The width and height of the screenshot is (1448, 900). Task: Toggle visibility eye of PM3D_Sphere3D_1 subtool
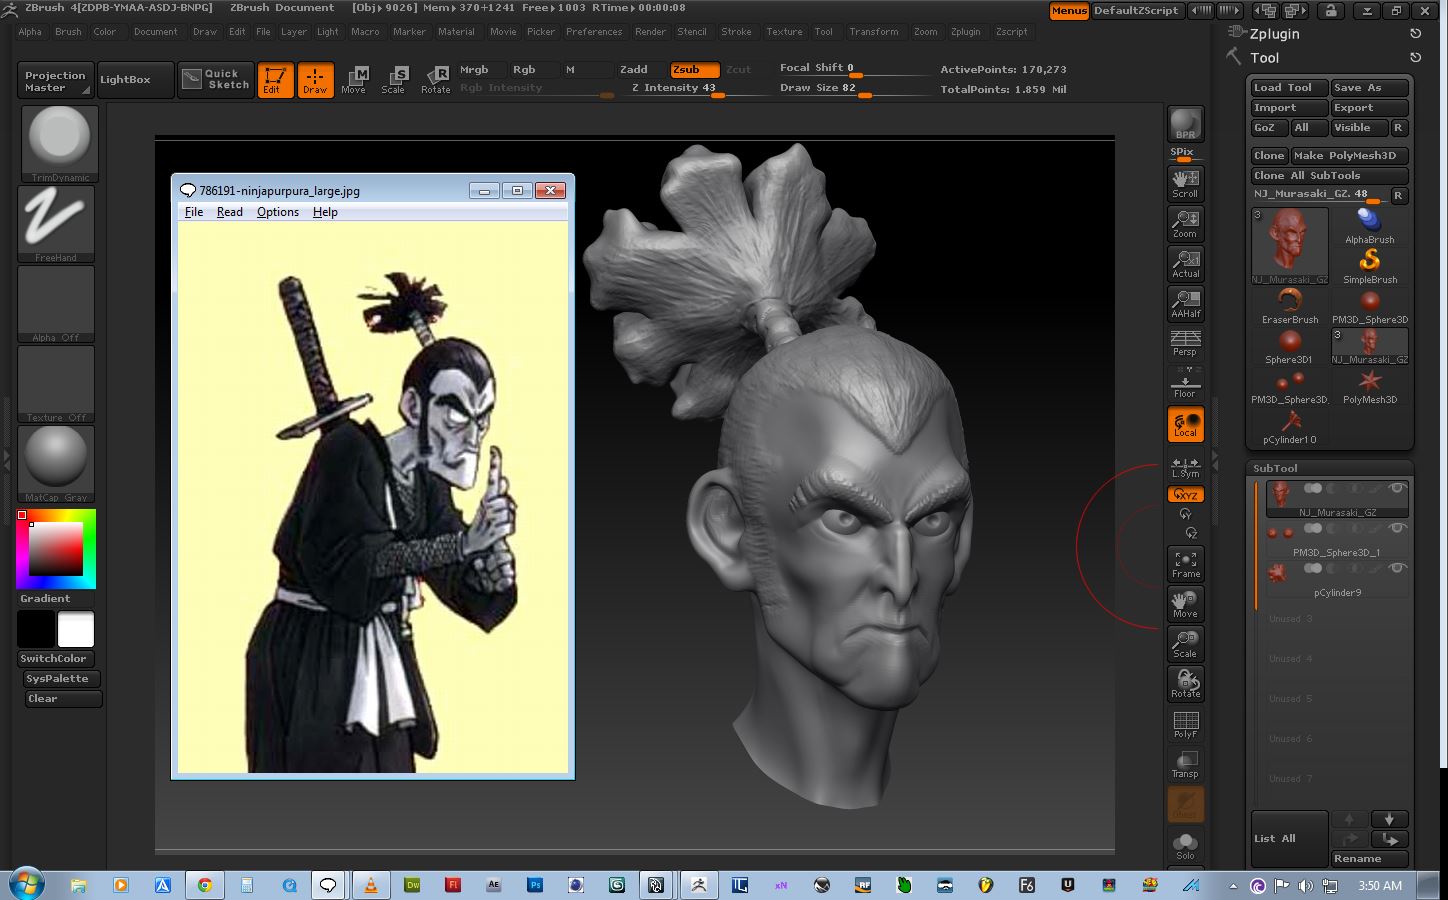pyautogui.click(x=1397, y=528)
